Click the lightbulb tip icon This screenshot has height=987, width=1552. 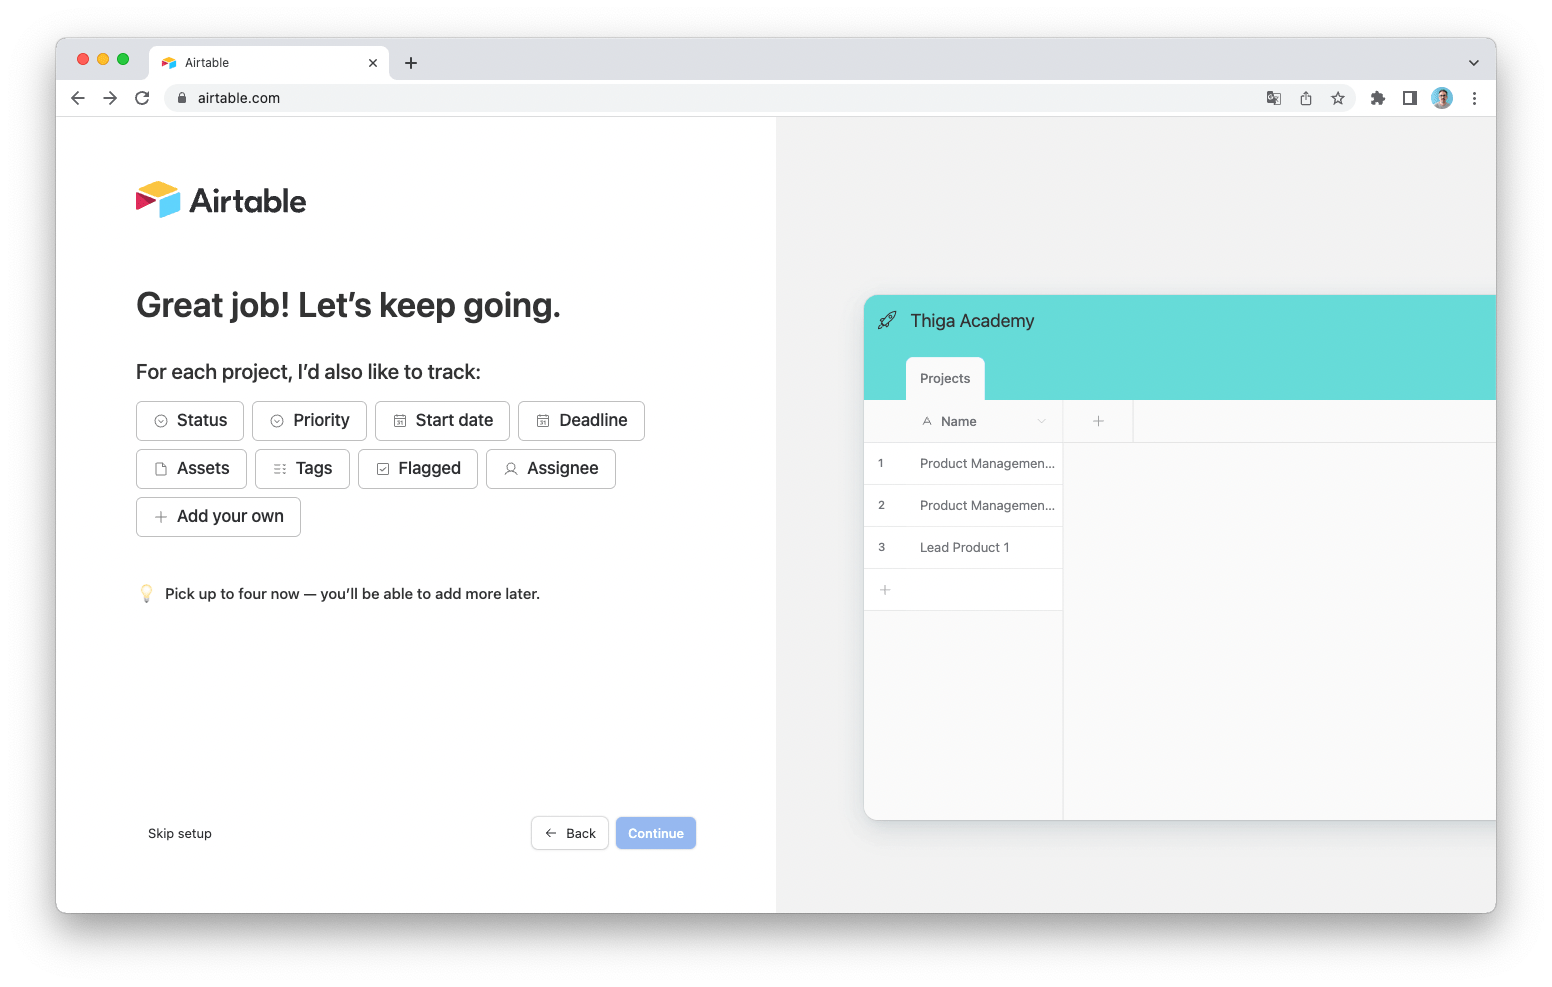point(147,593)
